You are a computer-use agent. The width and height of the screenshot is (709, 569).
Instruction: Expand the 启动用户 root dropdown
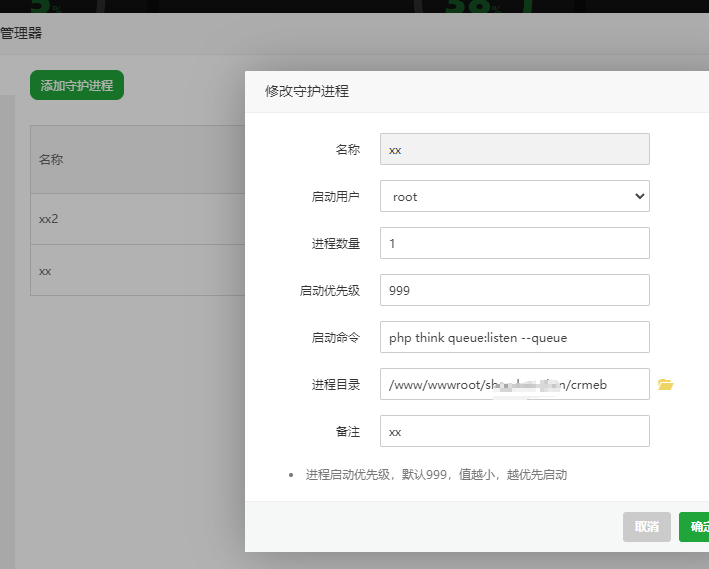[514, 196]
